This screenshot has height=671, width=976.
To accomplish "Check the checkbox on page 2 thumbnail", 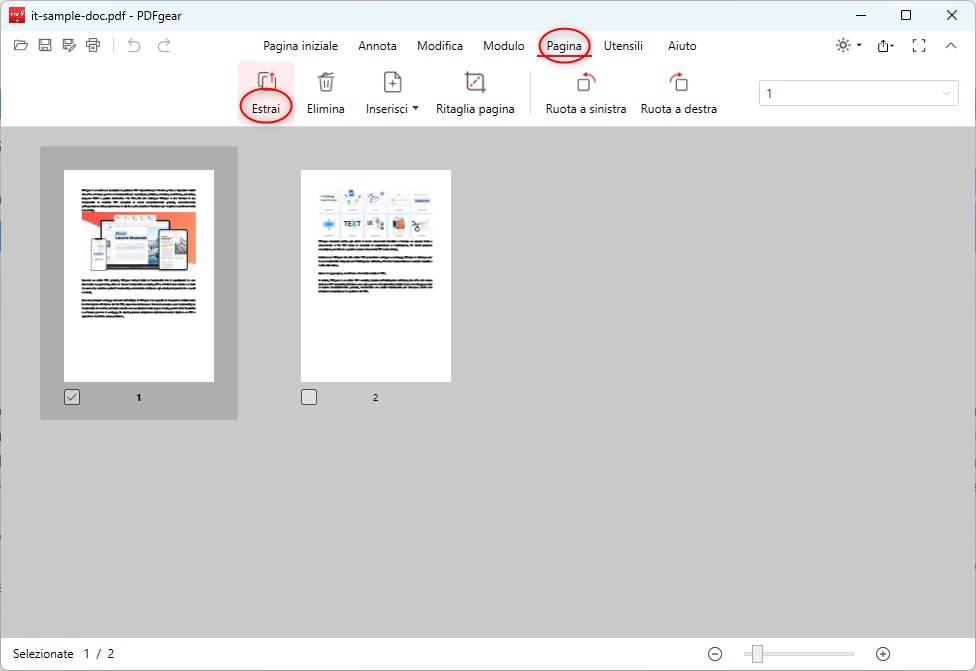I will (308, 396).
